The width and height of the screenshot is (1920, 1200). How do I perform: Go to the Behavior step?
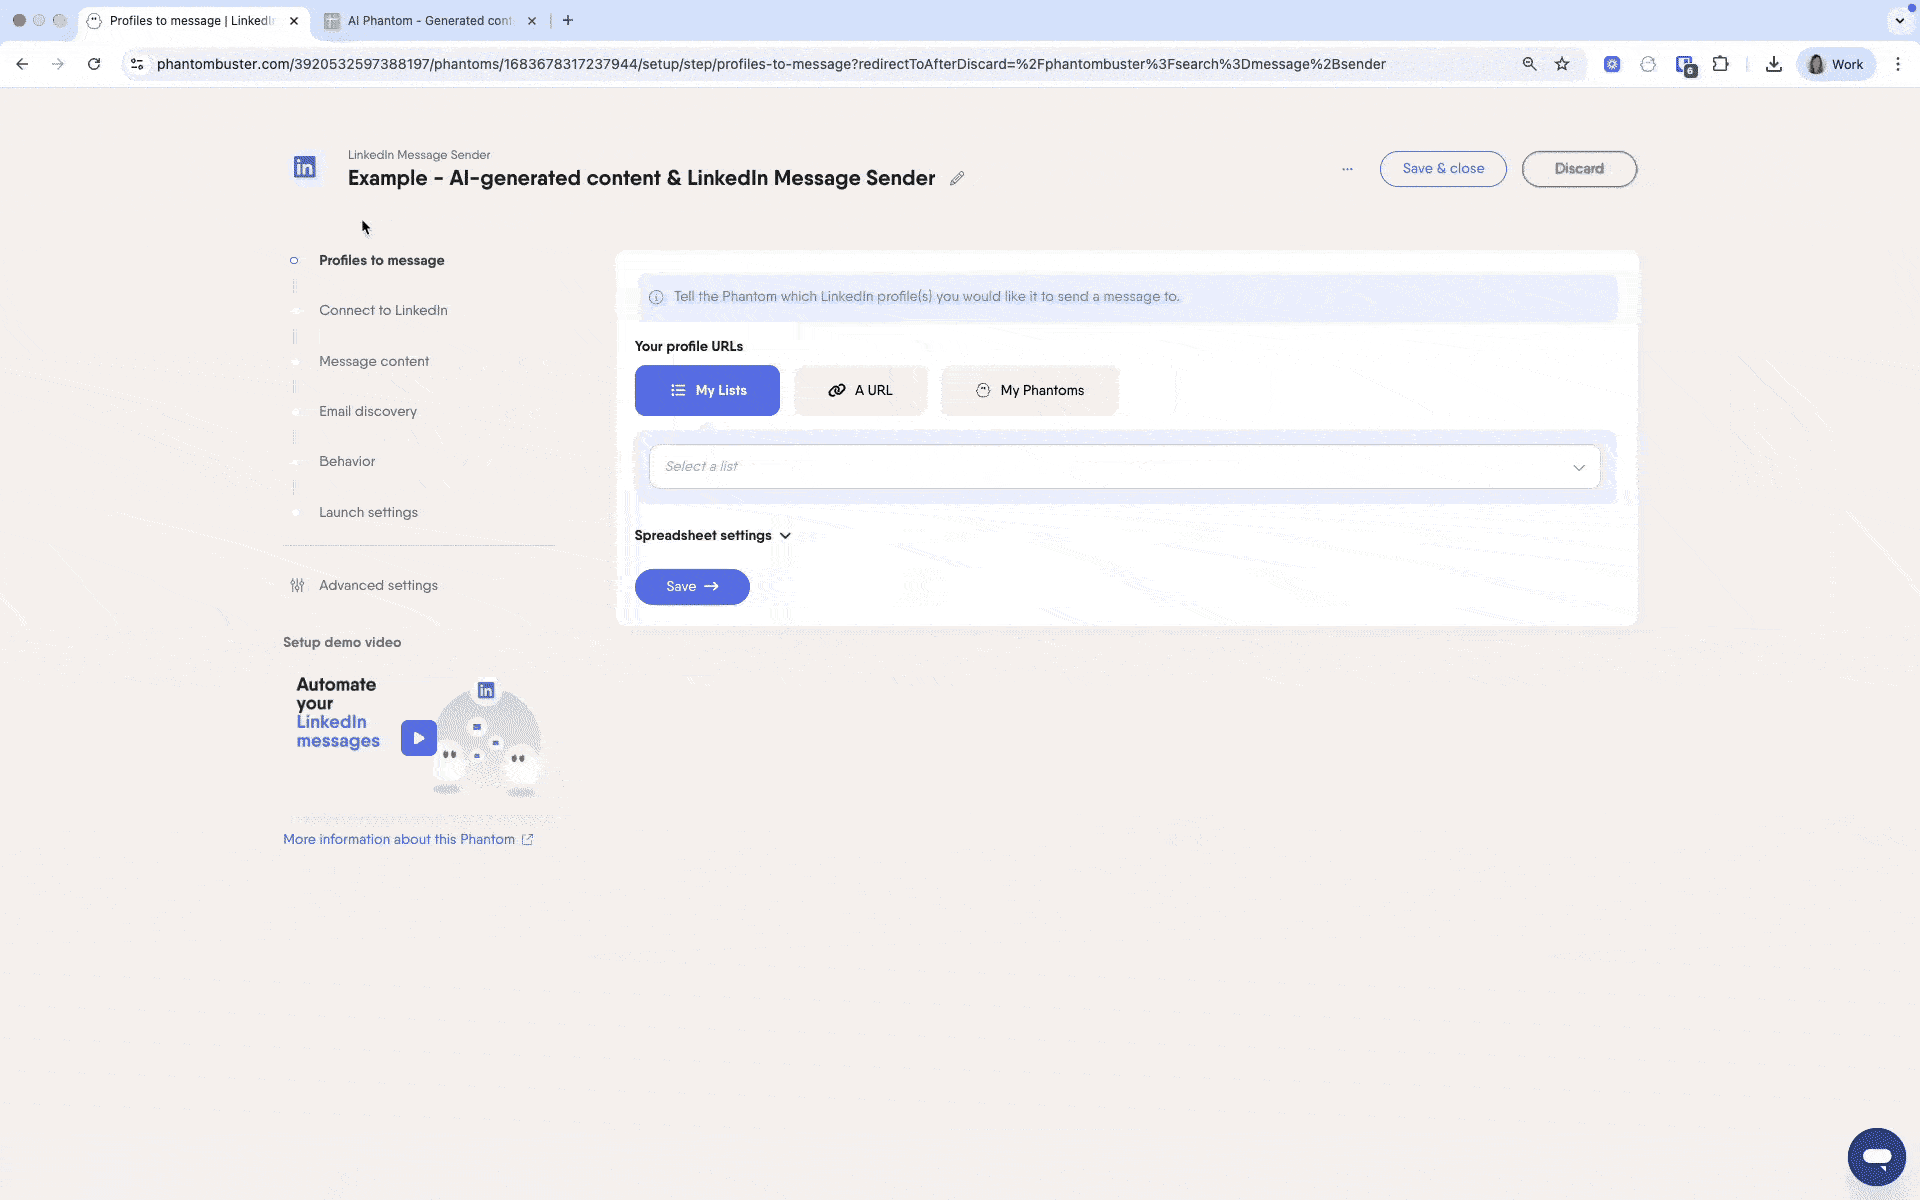(347, 461)
